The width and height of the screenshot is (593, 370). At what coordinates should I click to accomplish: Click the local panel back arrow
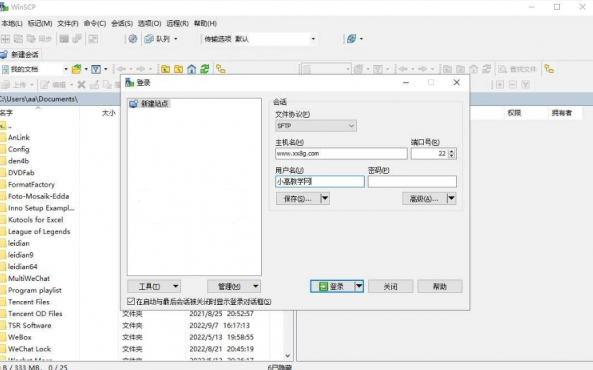(x=121, y=69)
